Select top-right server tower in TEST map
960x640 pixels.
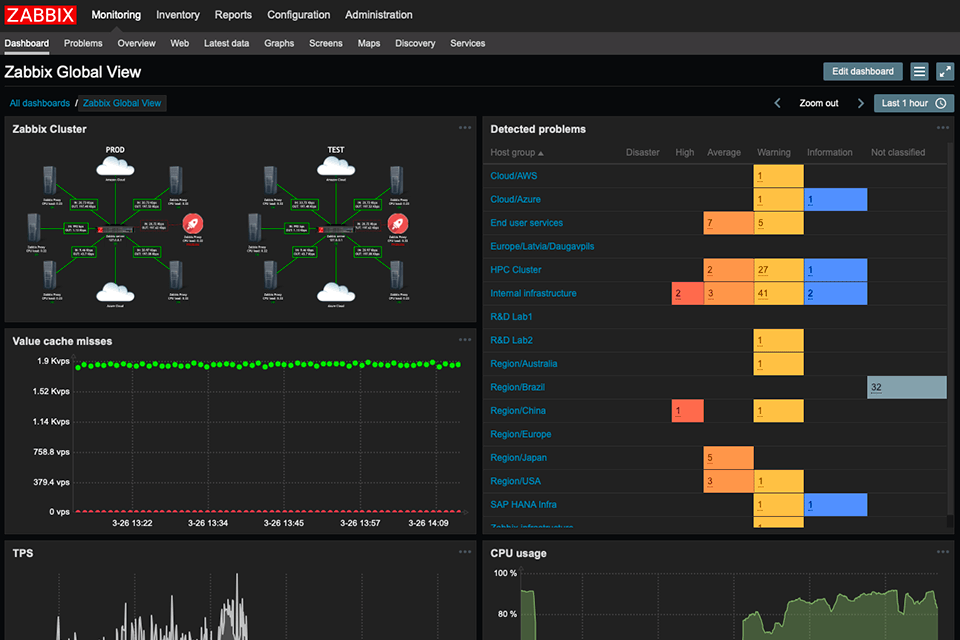coord(397,180)
